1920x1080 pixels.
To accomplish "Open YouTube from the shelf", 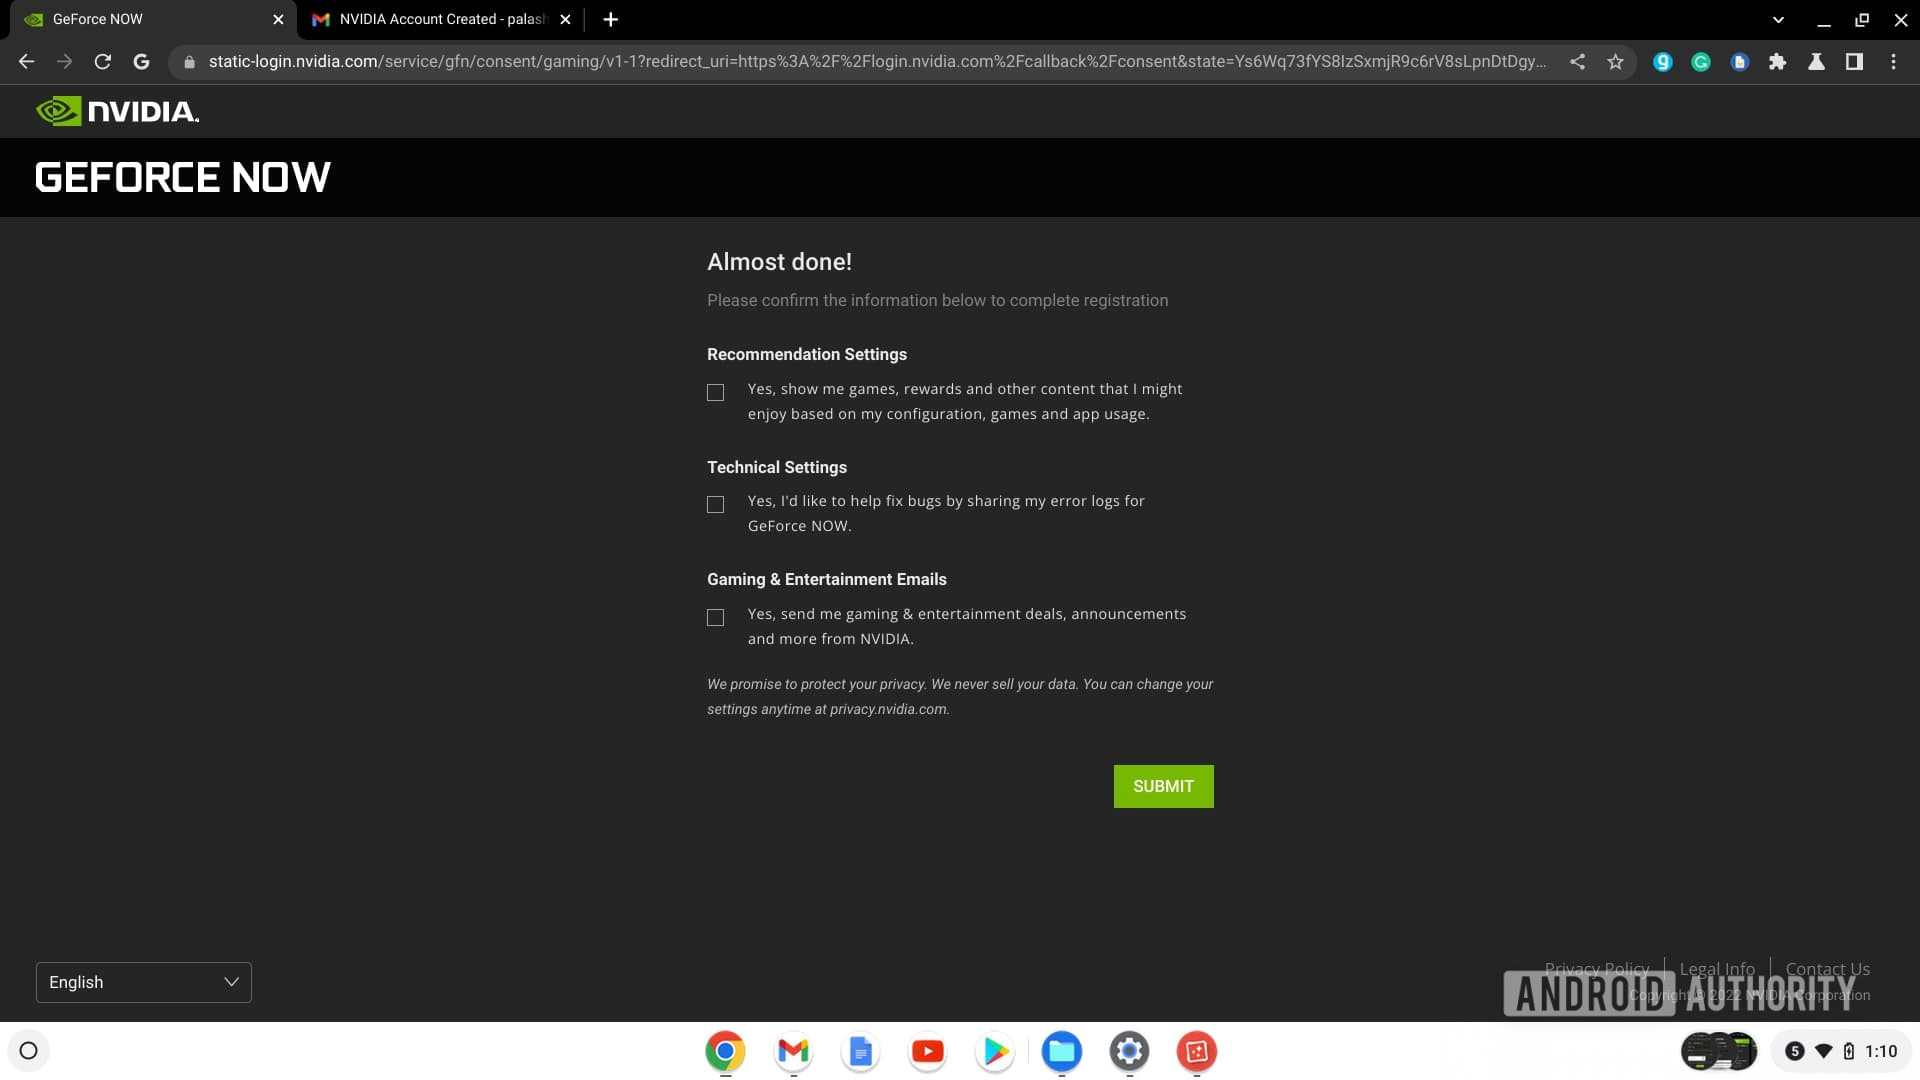I will (927, 1051).
